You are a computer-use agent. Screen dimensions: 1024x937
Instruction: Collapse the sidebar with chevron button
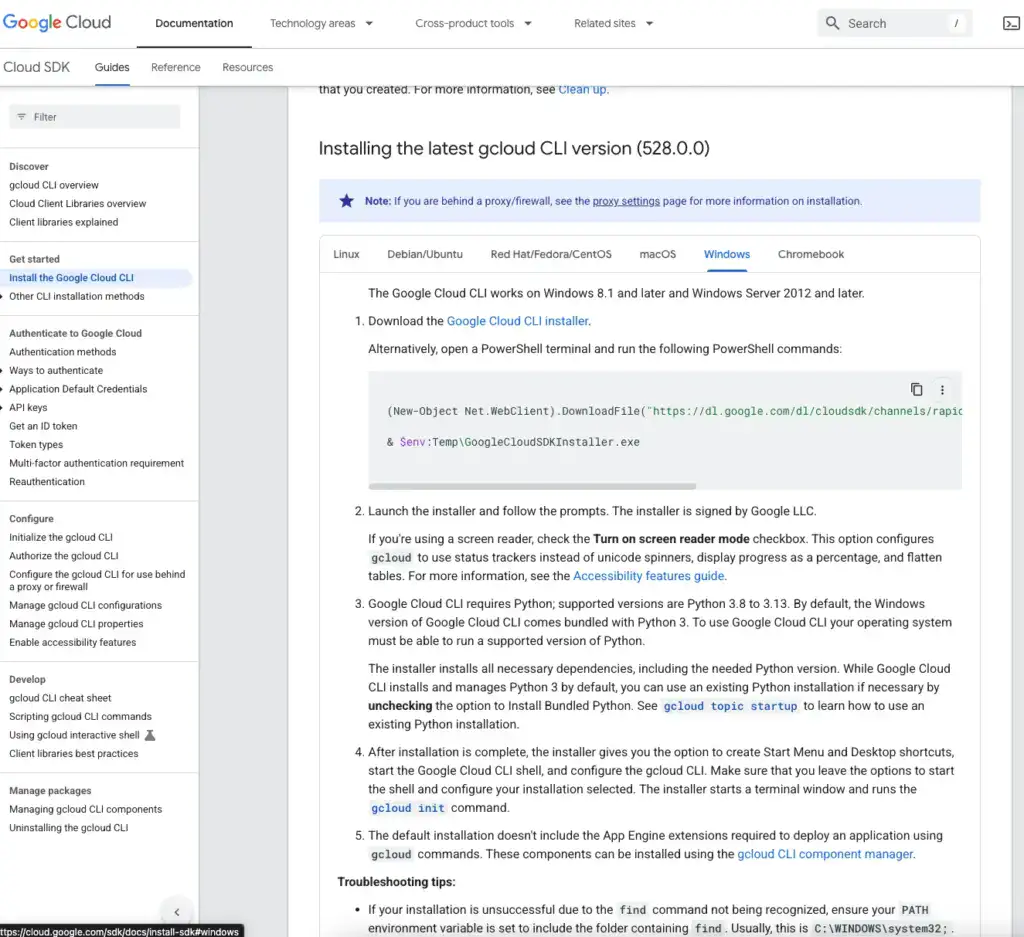pyautogui.click(x=176, y=912)
